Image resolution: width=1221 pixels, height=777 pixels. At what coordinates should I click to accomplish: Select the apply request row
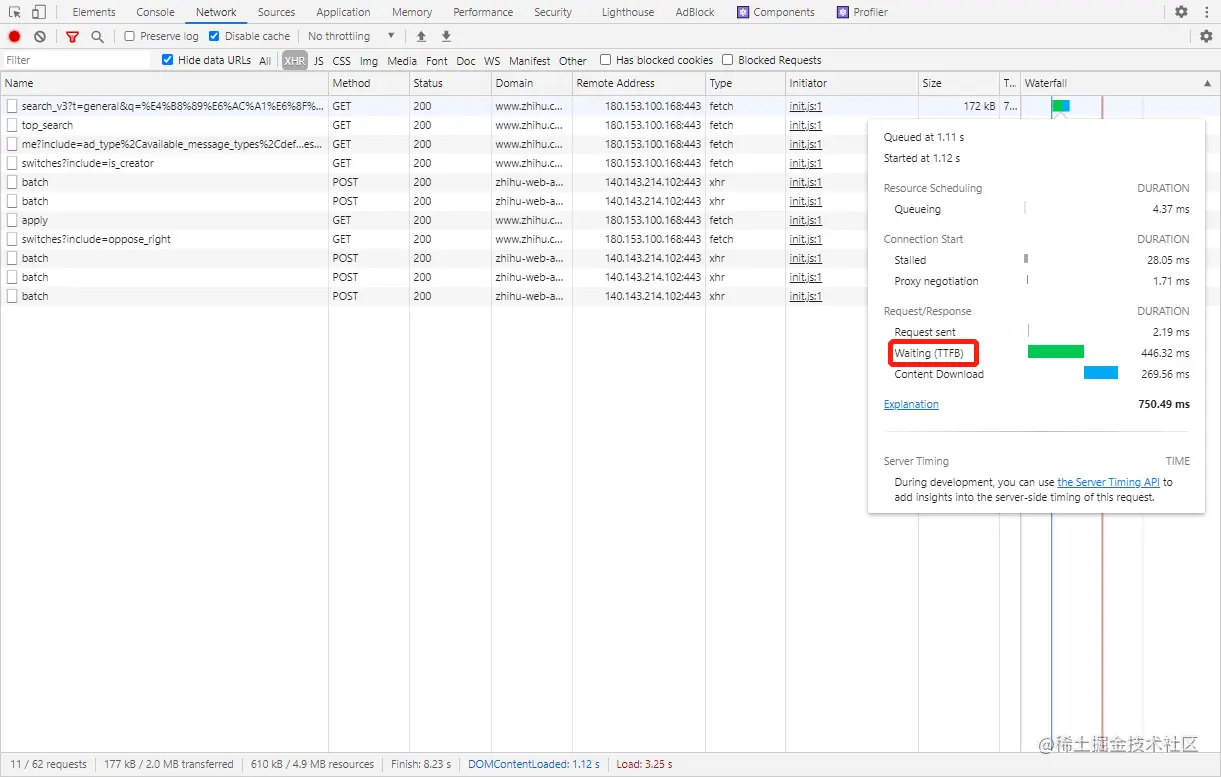tap(434, 220)
